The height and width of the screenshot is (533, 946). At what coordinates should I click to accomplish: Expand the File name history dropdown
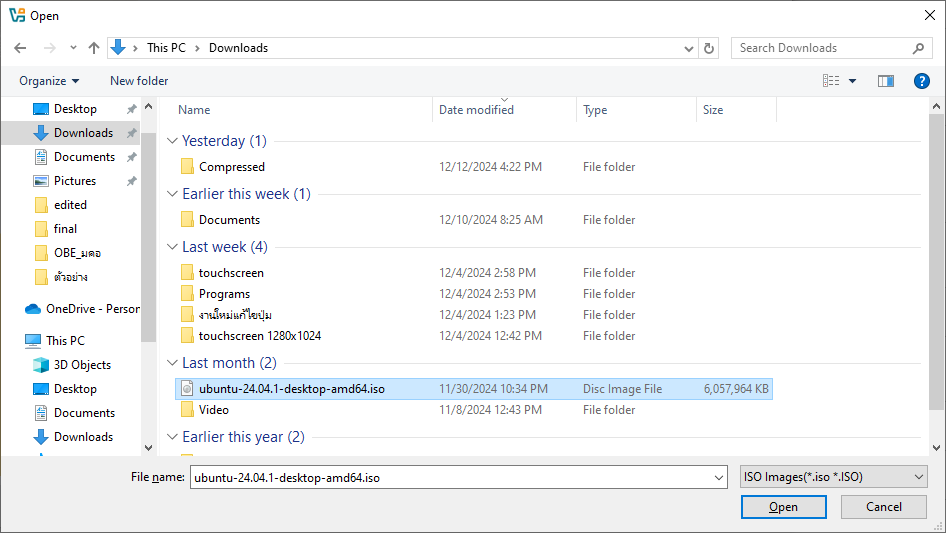tap(718, 478)
